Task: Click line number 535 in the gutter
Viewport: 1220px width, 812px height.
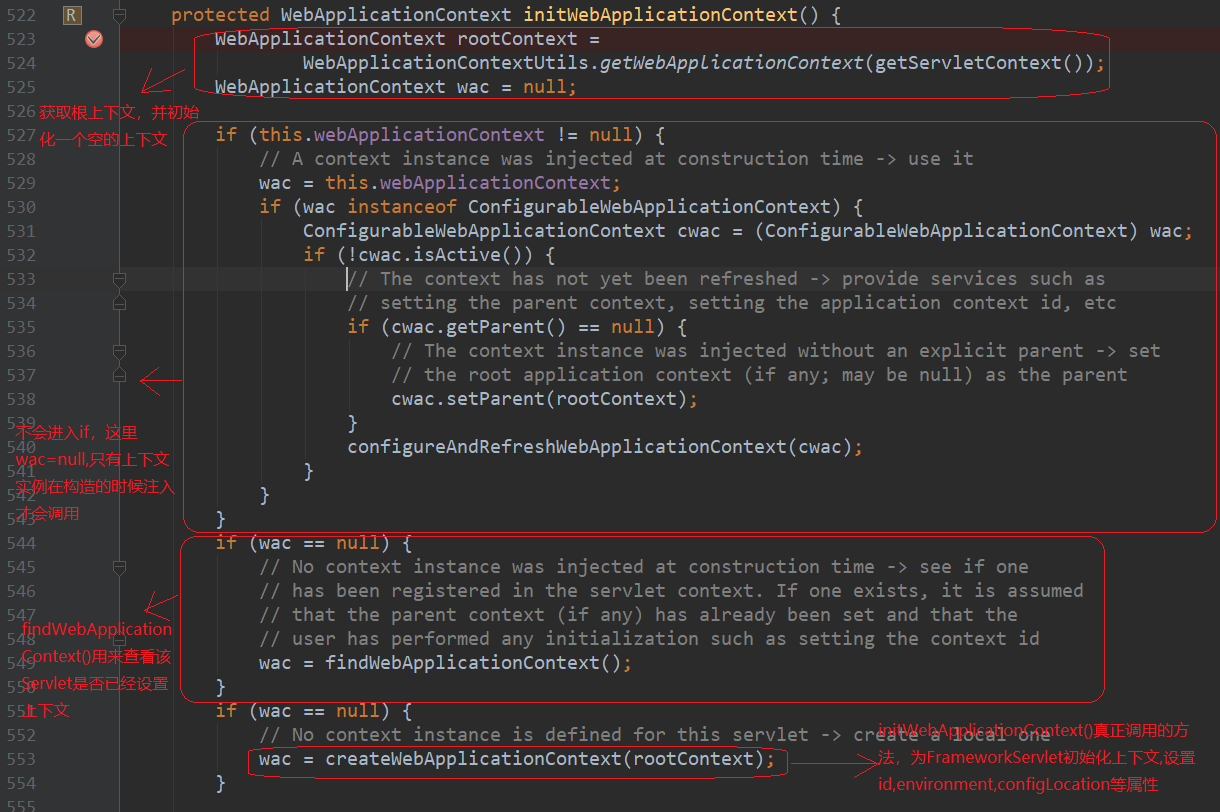Action: 21,327
